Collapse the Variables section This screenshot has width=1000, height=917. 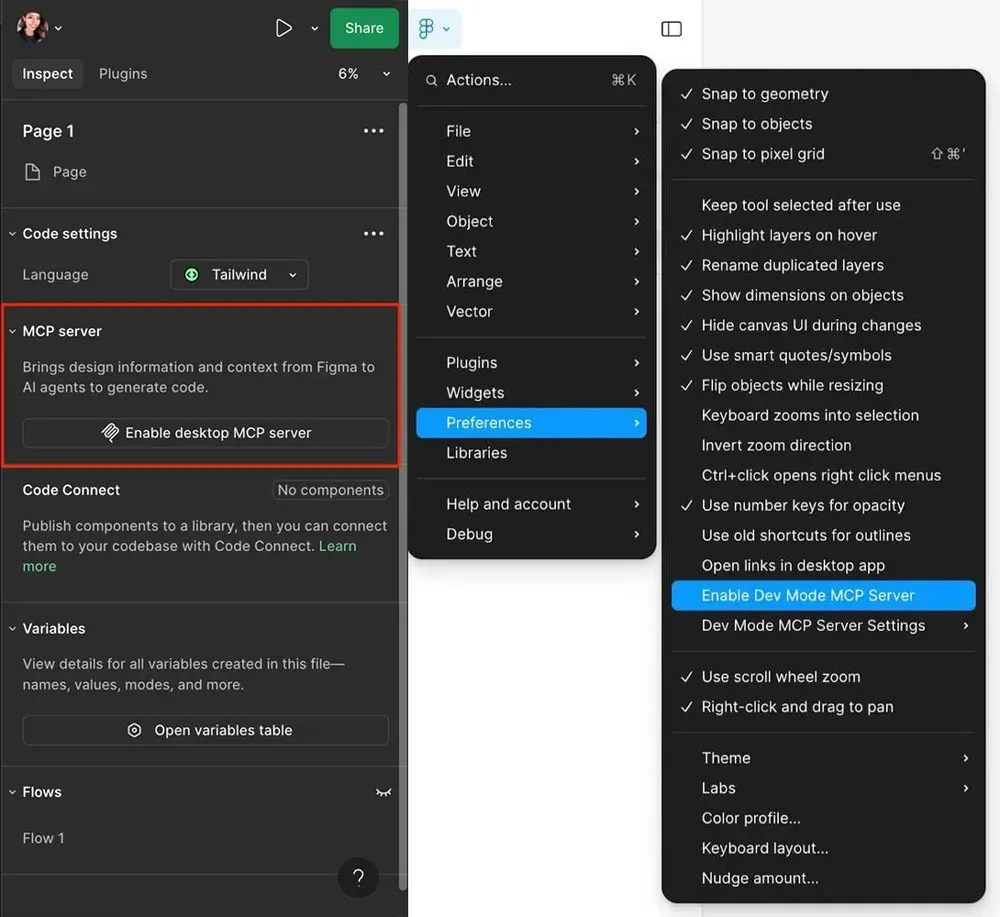click(12, 629)
